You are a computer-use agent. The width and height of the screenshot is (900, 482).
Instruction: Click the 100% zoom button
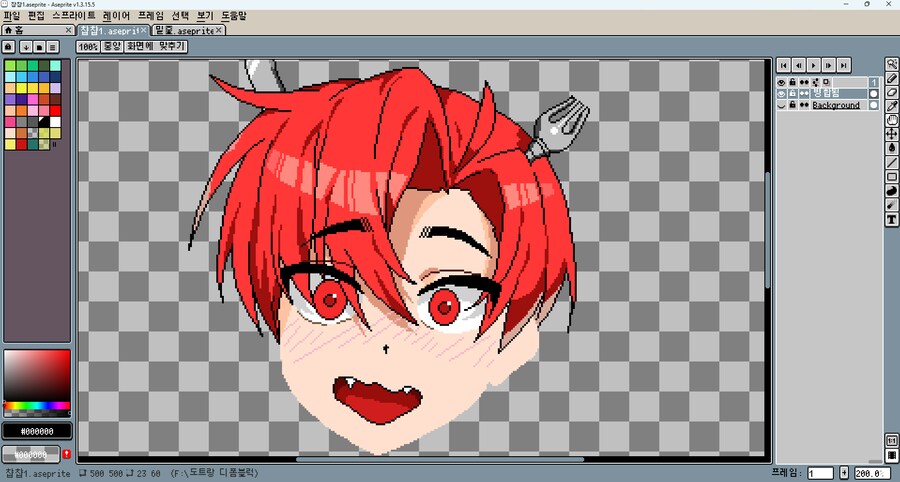(x=88, y=47)
